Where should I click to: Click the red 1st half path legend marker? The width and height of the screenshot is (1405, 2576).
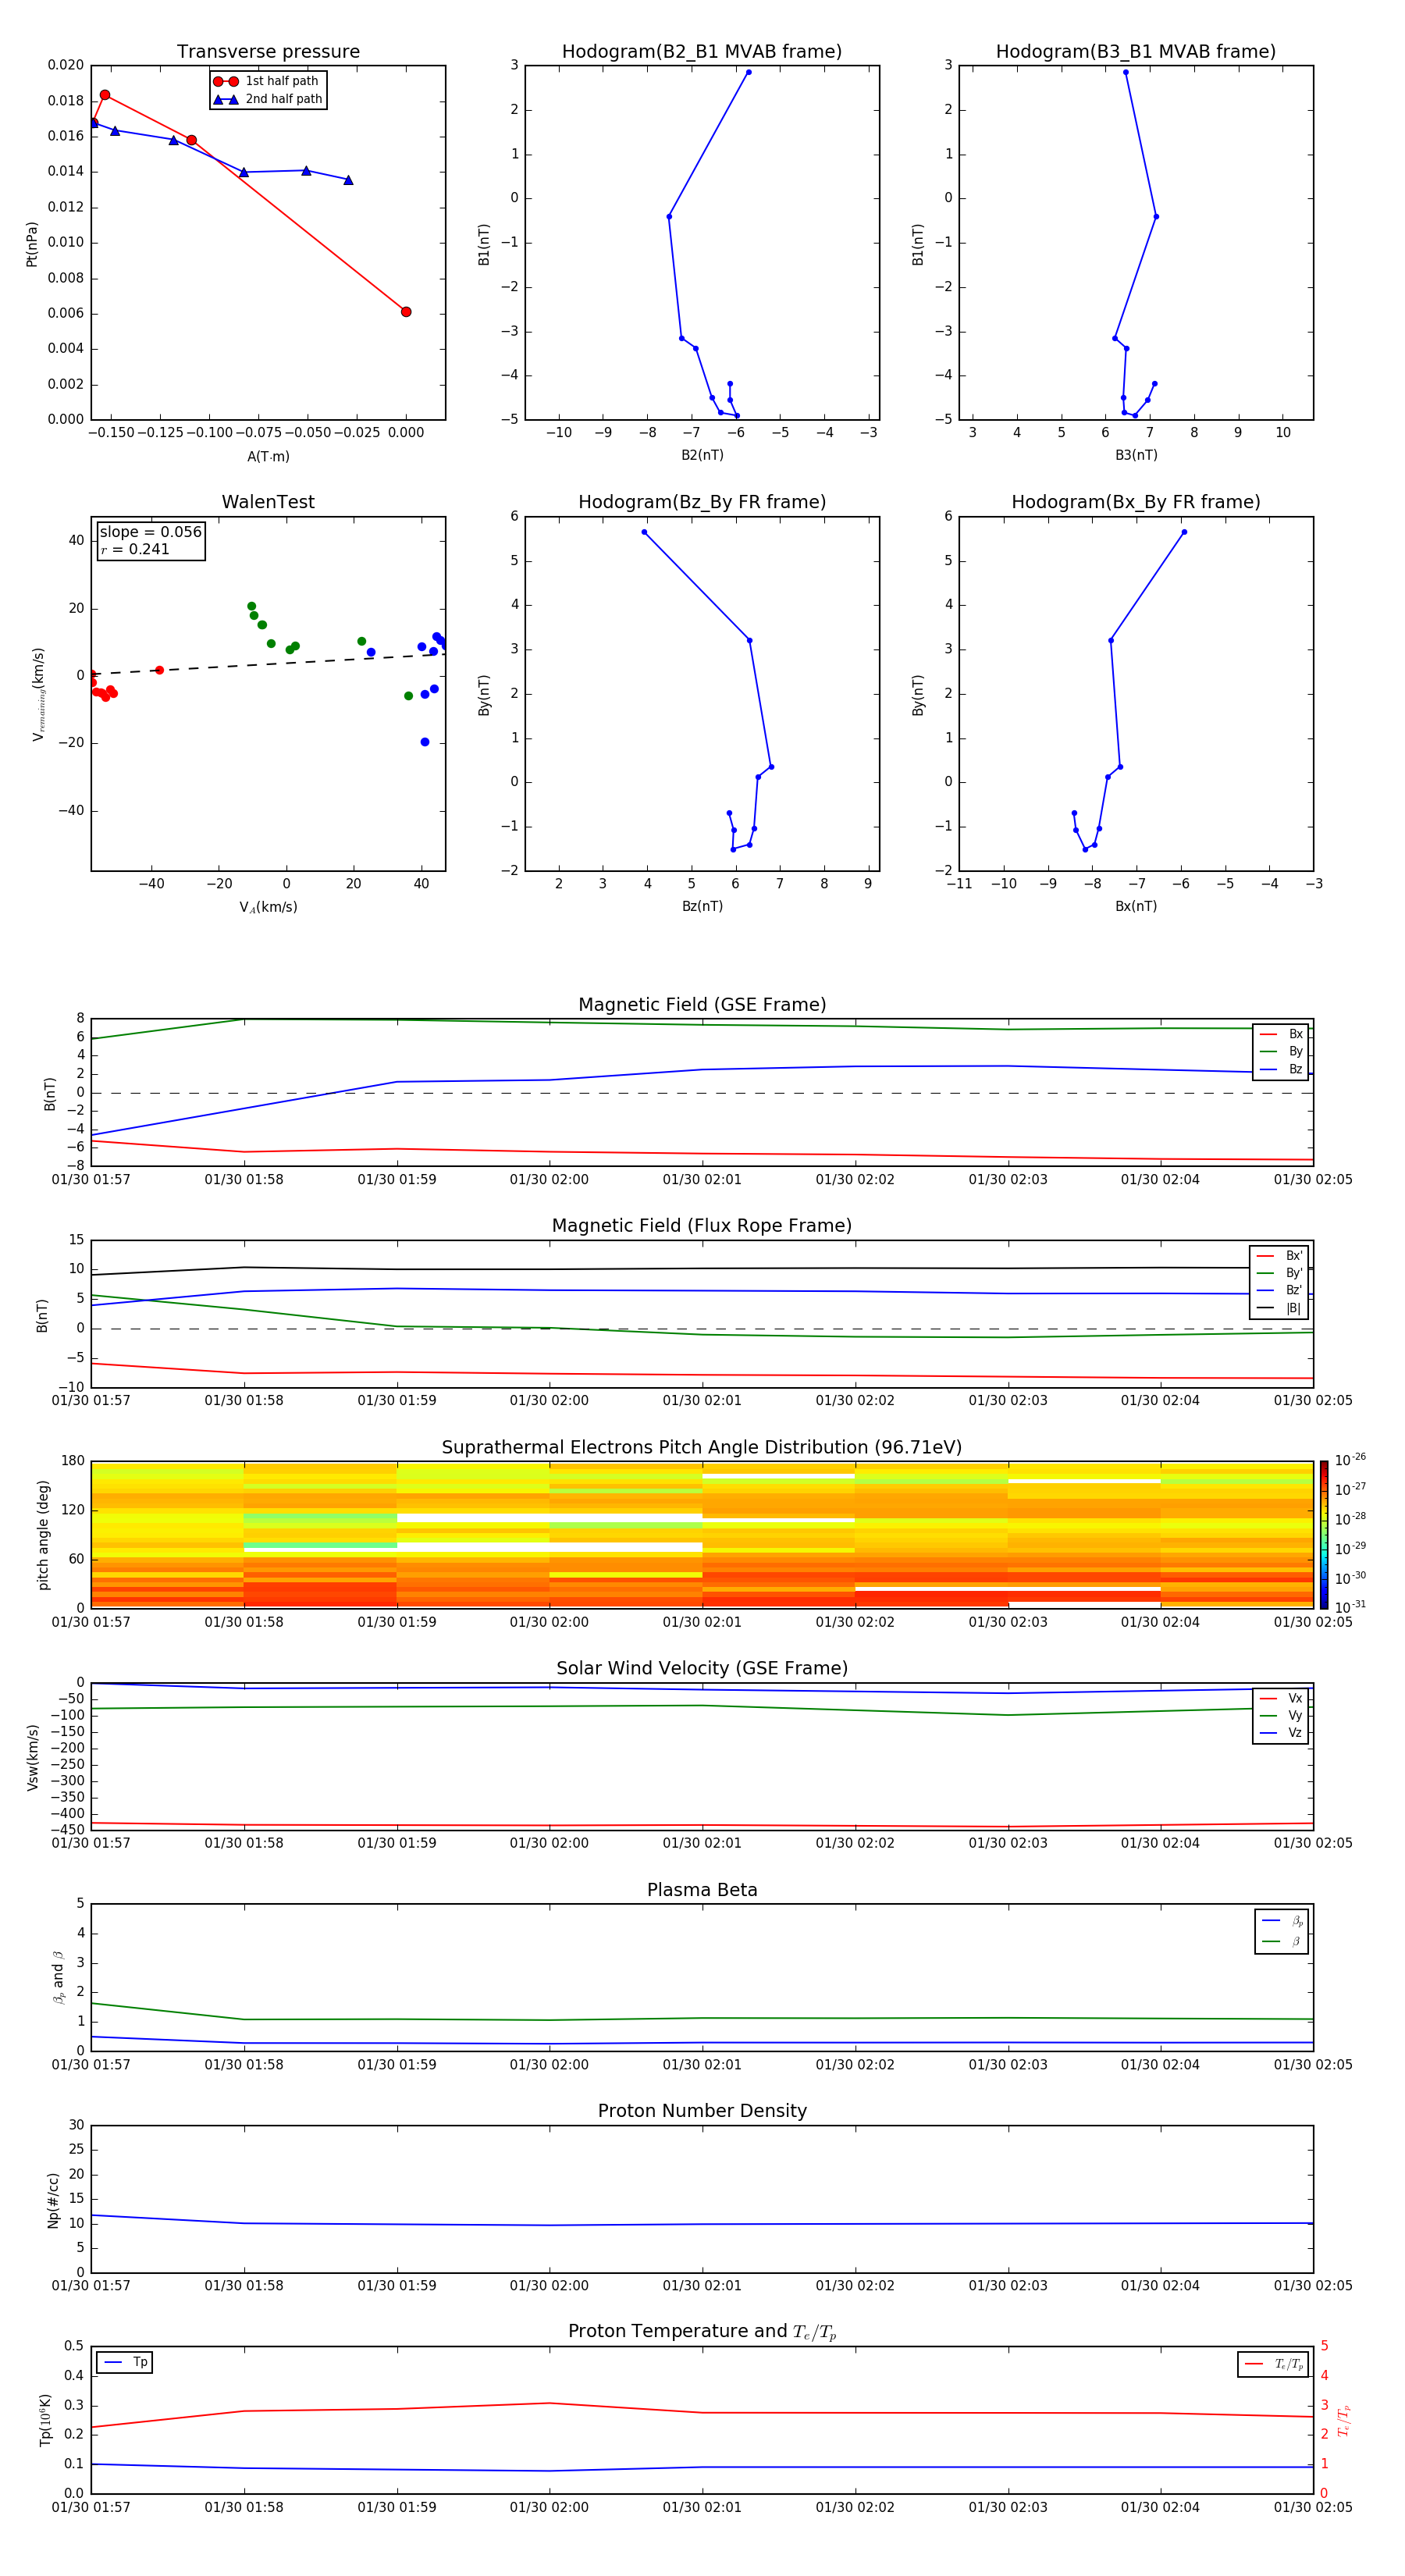(226, 81)
